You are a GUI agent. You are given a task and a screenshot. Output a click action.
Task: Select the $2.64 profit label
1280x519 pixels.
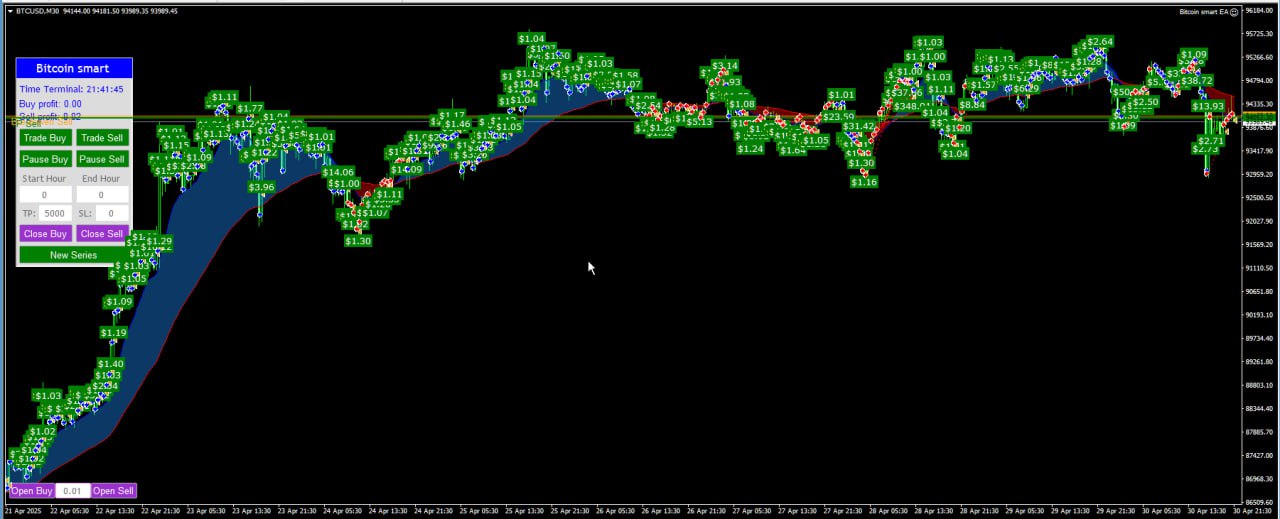tap(1099, 41)
